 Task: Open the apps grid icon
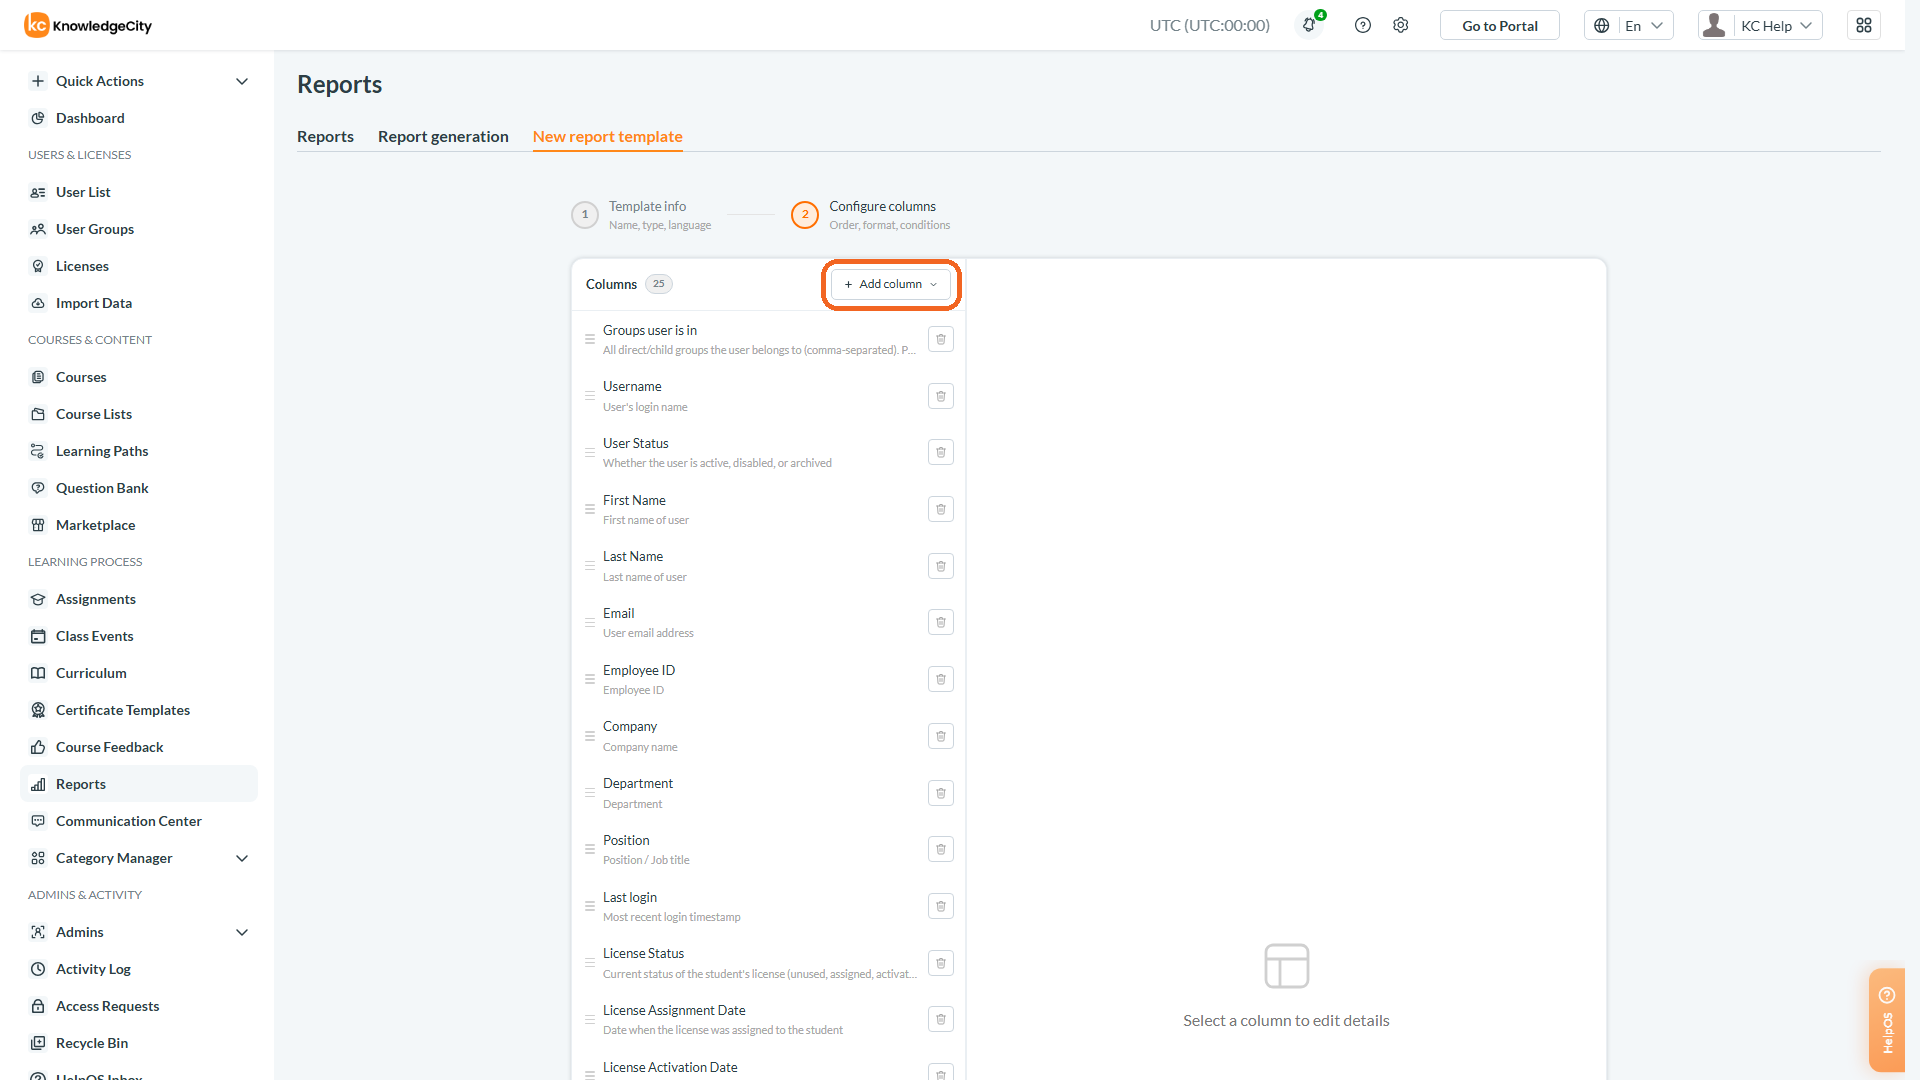point(1864,25)
